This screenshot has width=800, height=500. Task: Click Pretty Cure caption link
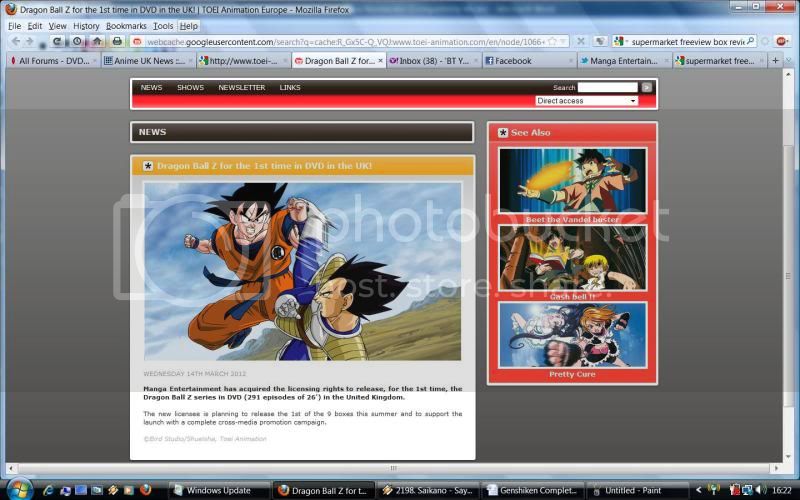click(x=572, y=374)
